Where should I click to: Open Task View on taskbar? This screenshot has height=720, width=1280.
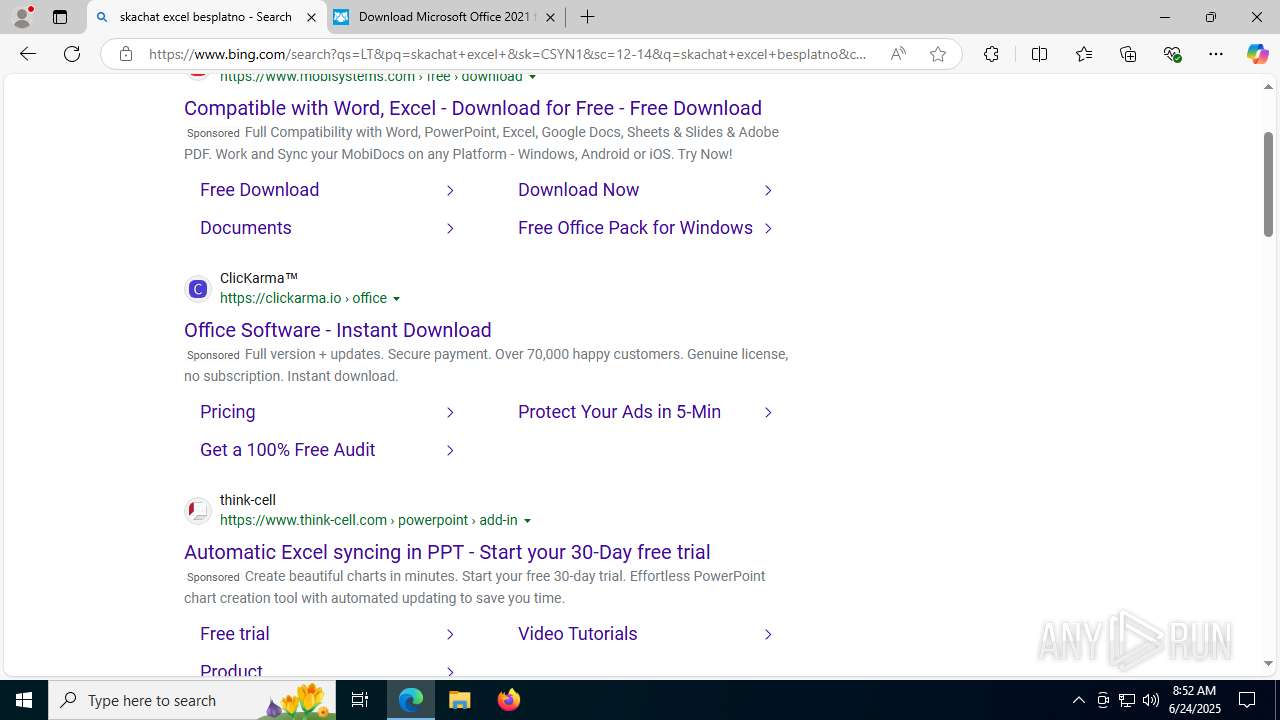(x=360, y=700)
